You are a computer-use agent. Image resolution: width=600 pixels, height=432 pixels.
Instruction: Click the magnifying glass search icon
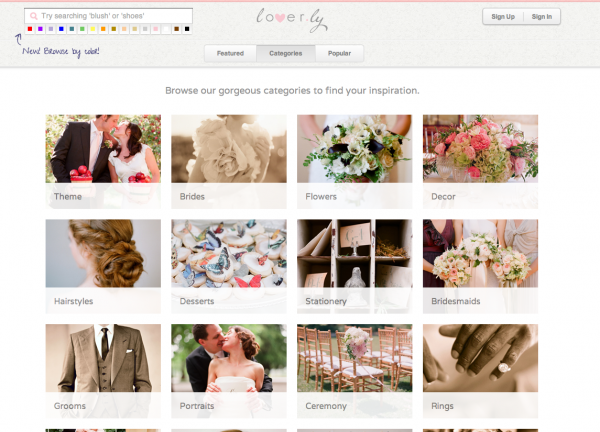(34, 17)
